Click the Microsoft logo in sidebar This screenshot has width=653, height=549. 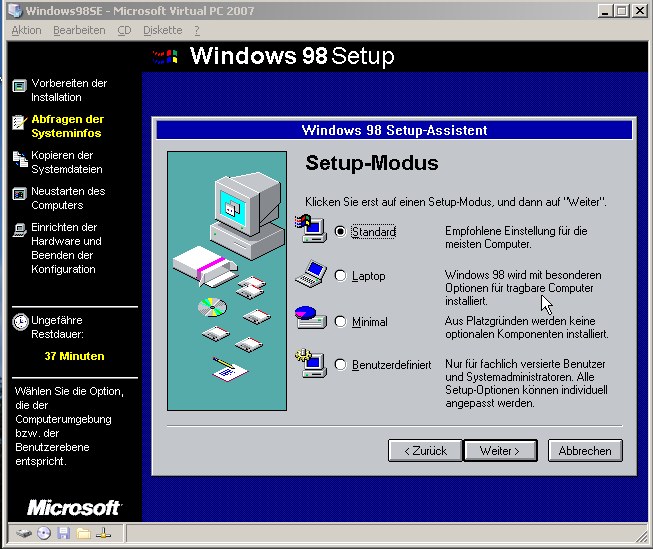73,507
